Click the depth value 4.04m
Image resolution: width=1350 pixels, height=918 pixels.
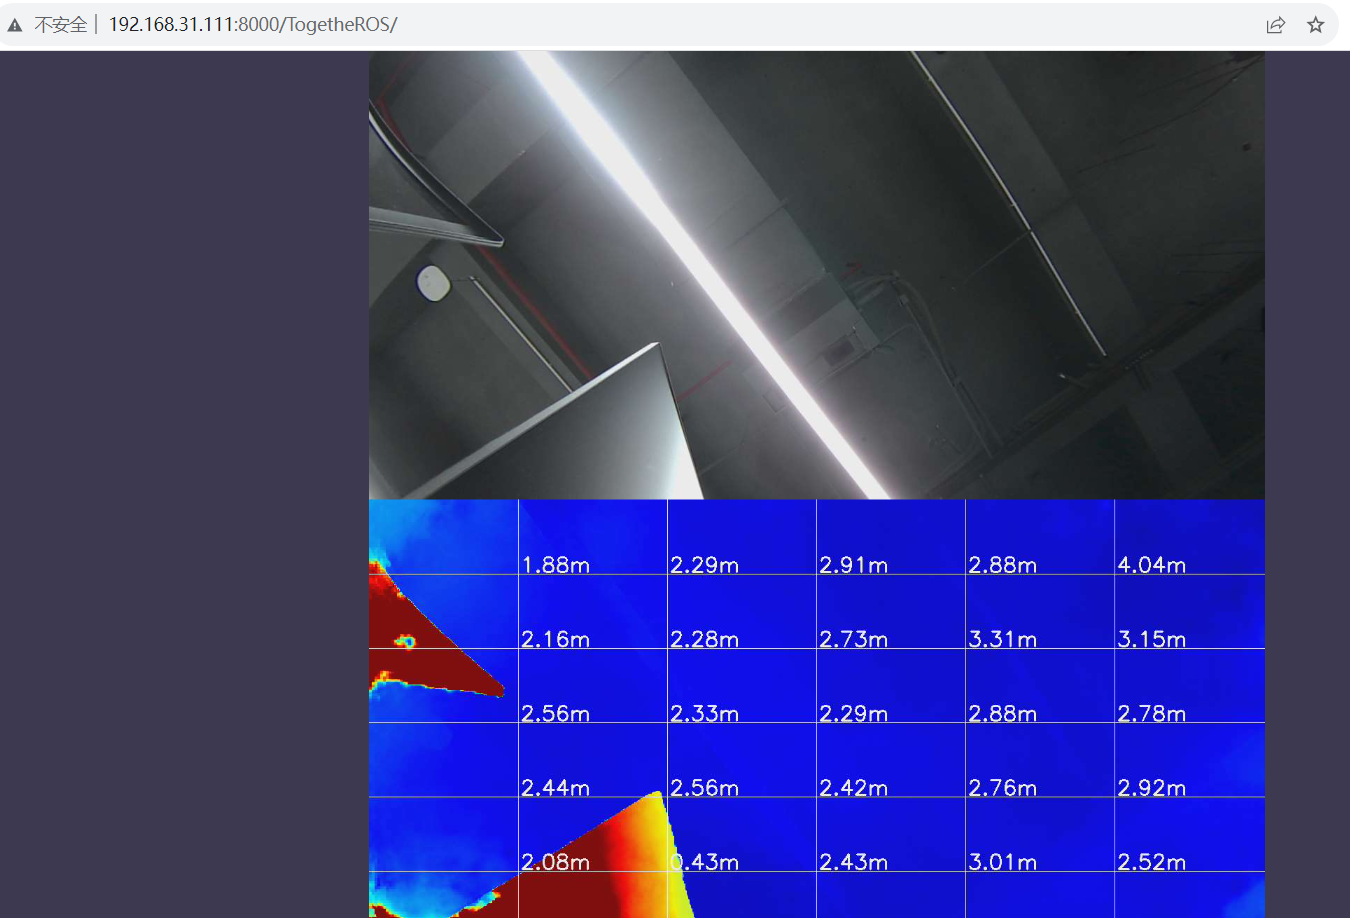tap(1152, 565)
